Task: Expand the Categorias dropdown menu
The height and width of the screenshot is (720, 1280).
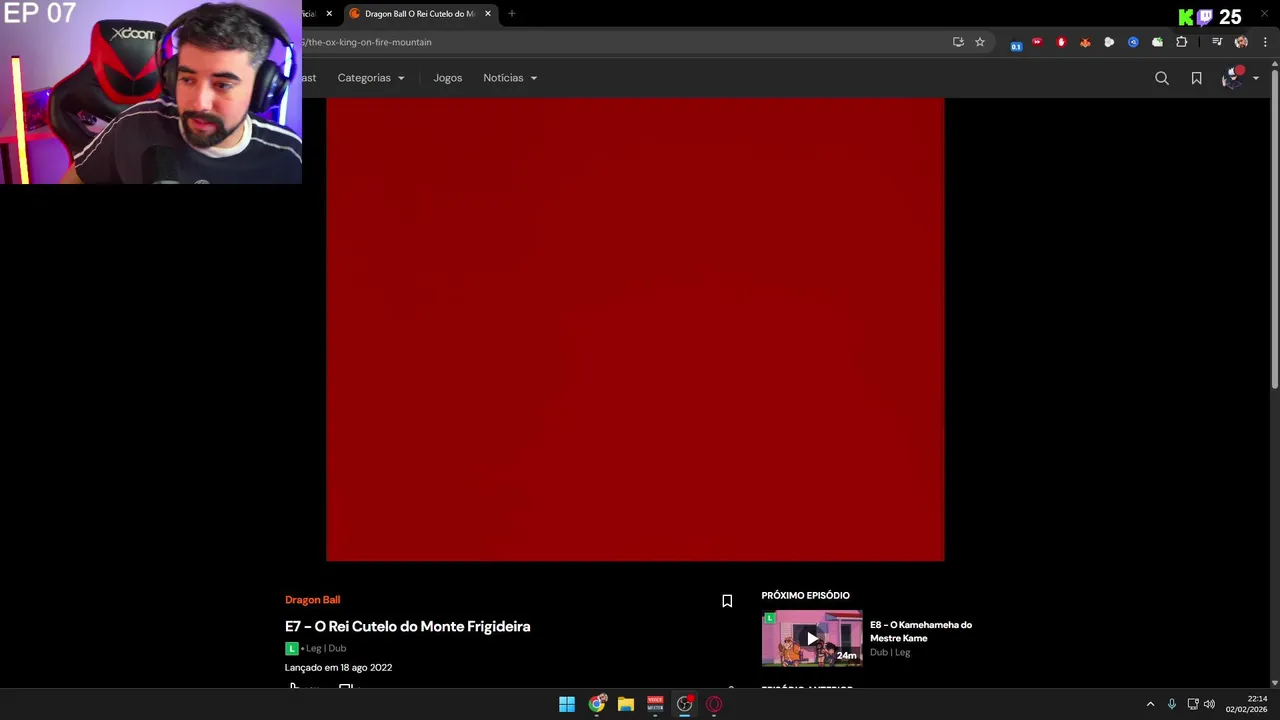Action: click(371, 78)
